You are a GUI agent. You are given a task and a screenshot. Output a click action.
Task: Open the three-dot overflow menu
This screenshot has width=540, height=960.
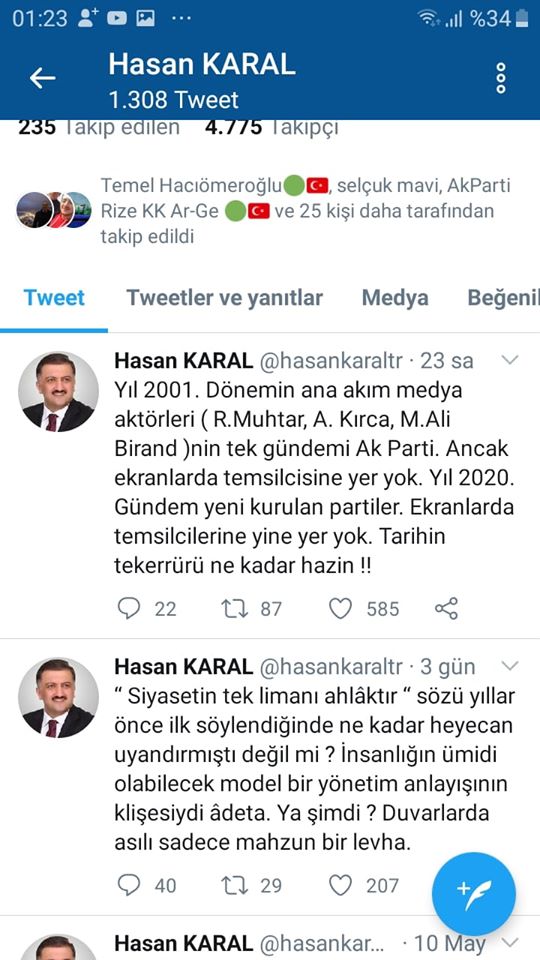(x=501, y=78)
